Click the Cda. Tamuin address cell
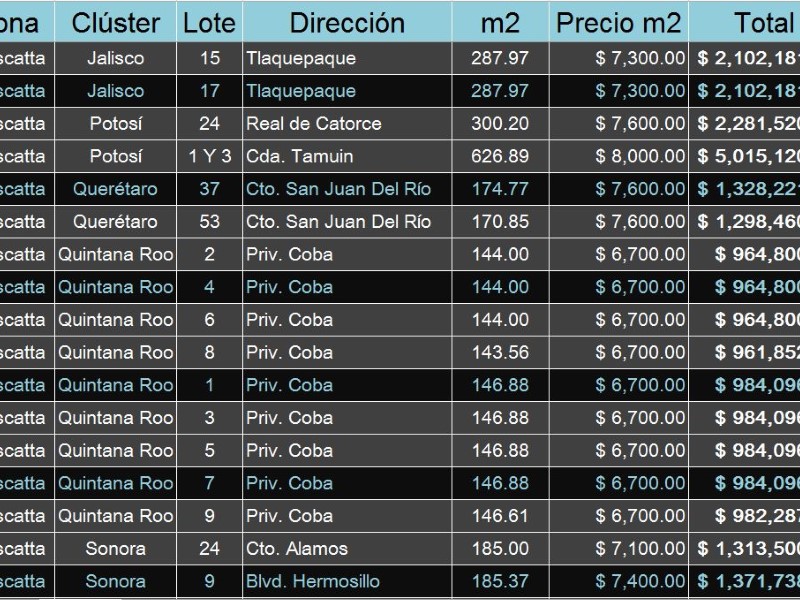Viewport: 800px width, 600px height. (347, 156)
